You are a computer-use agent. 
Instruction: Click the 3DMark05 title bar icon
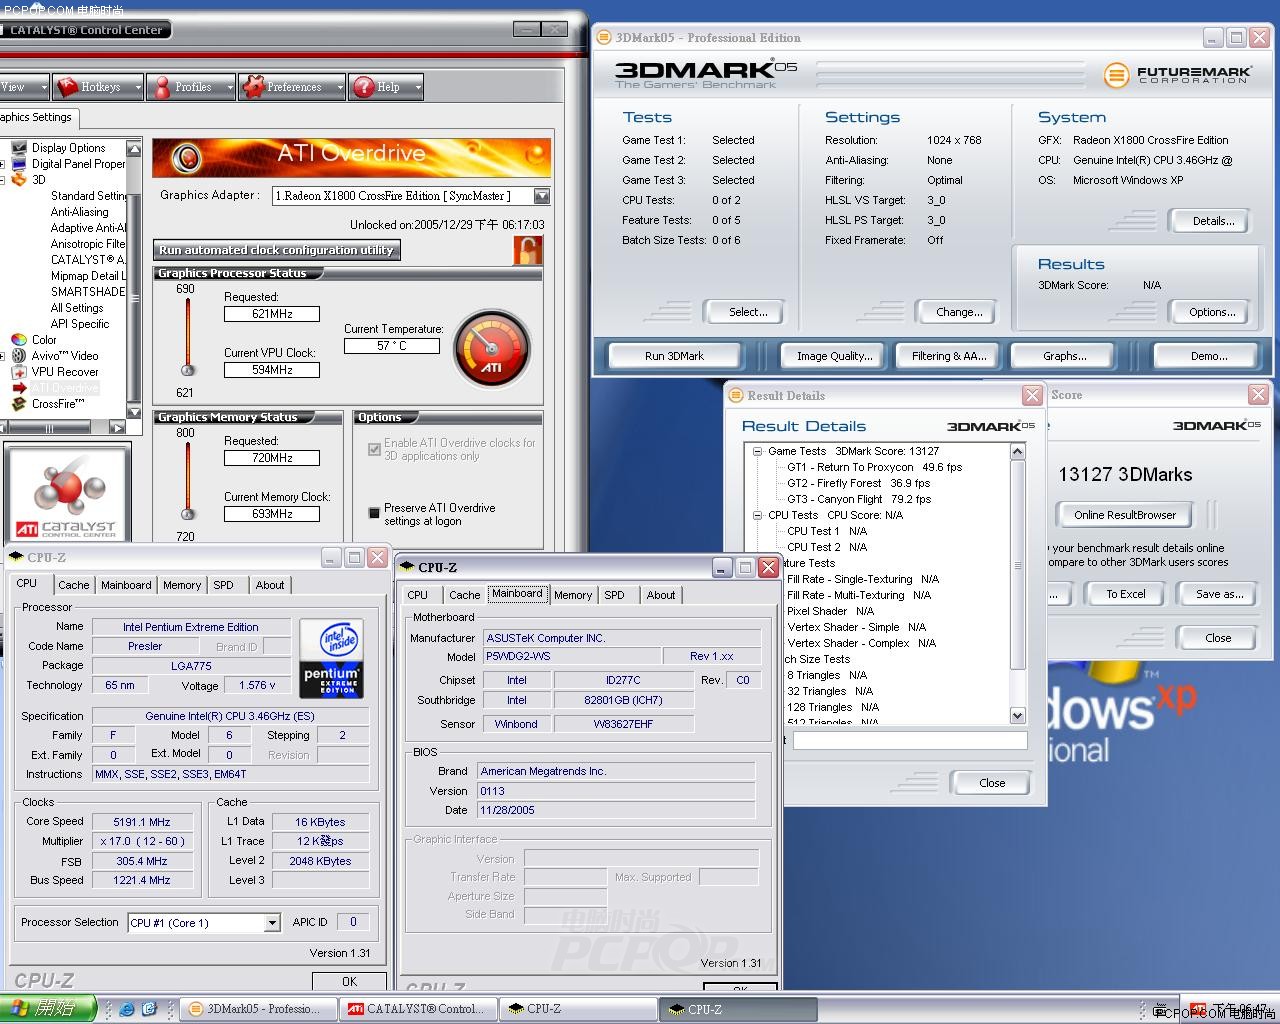[x=604, y=37]
